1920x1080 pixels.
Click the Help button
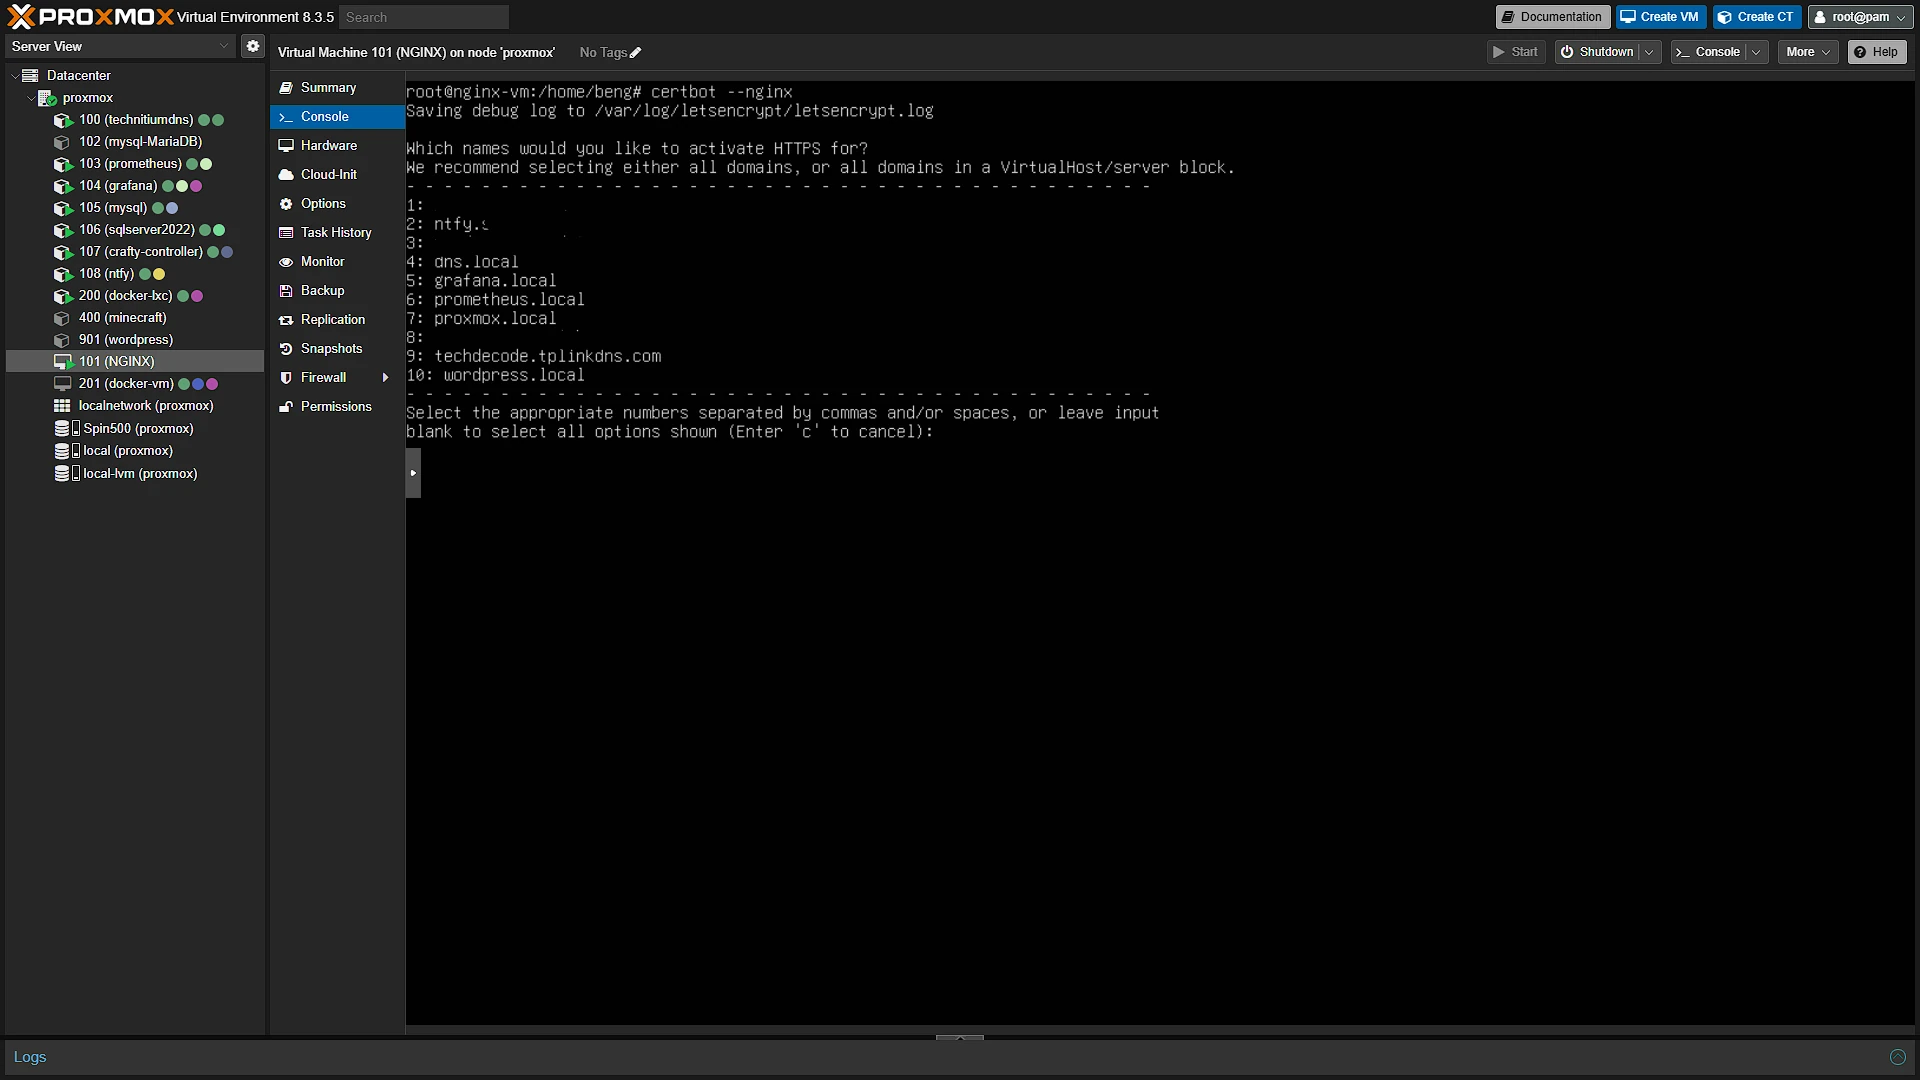1877,52
